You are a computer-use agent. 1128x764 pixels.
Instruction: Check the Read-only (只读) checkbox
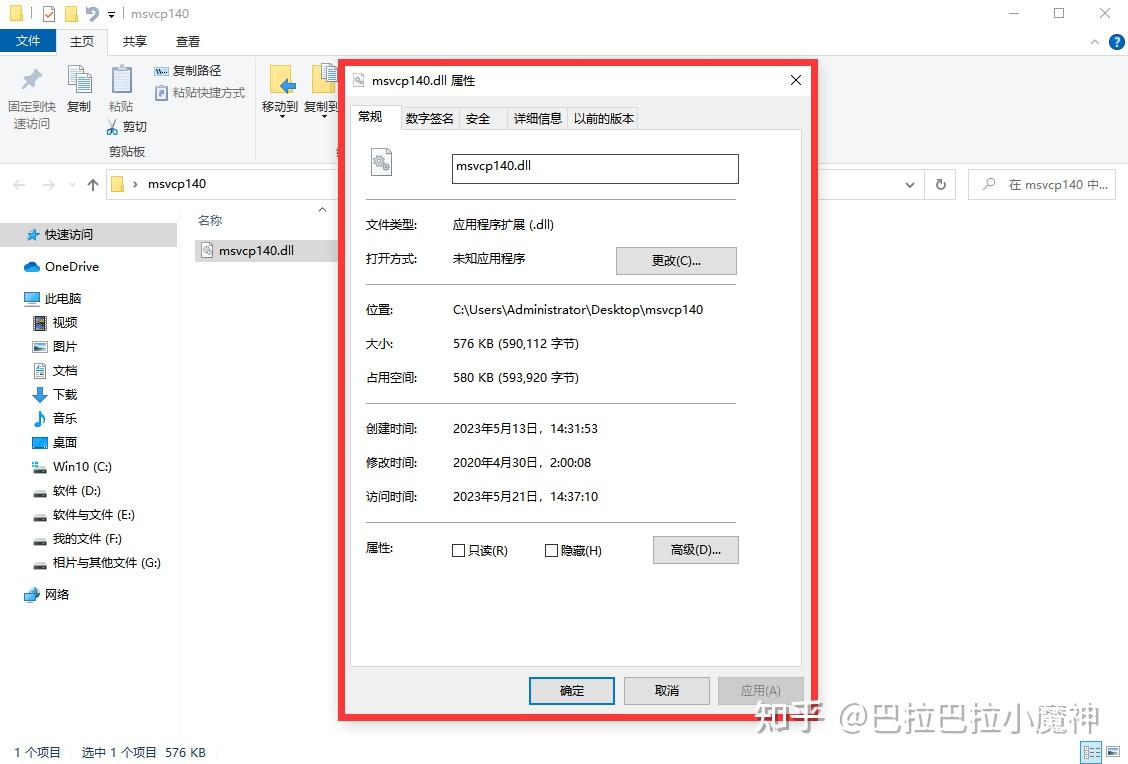[x=458, y=550]
